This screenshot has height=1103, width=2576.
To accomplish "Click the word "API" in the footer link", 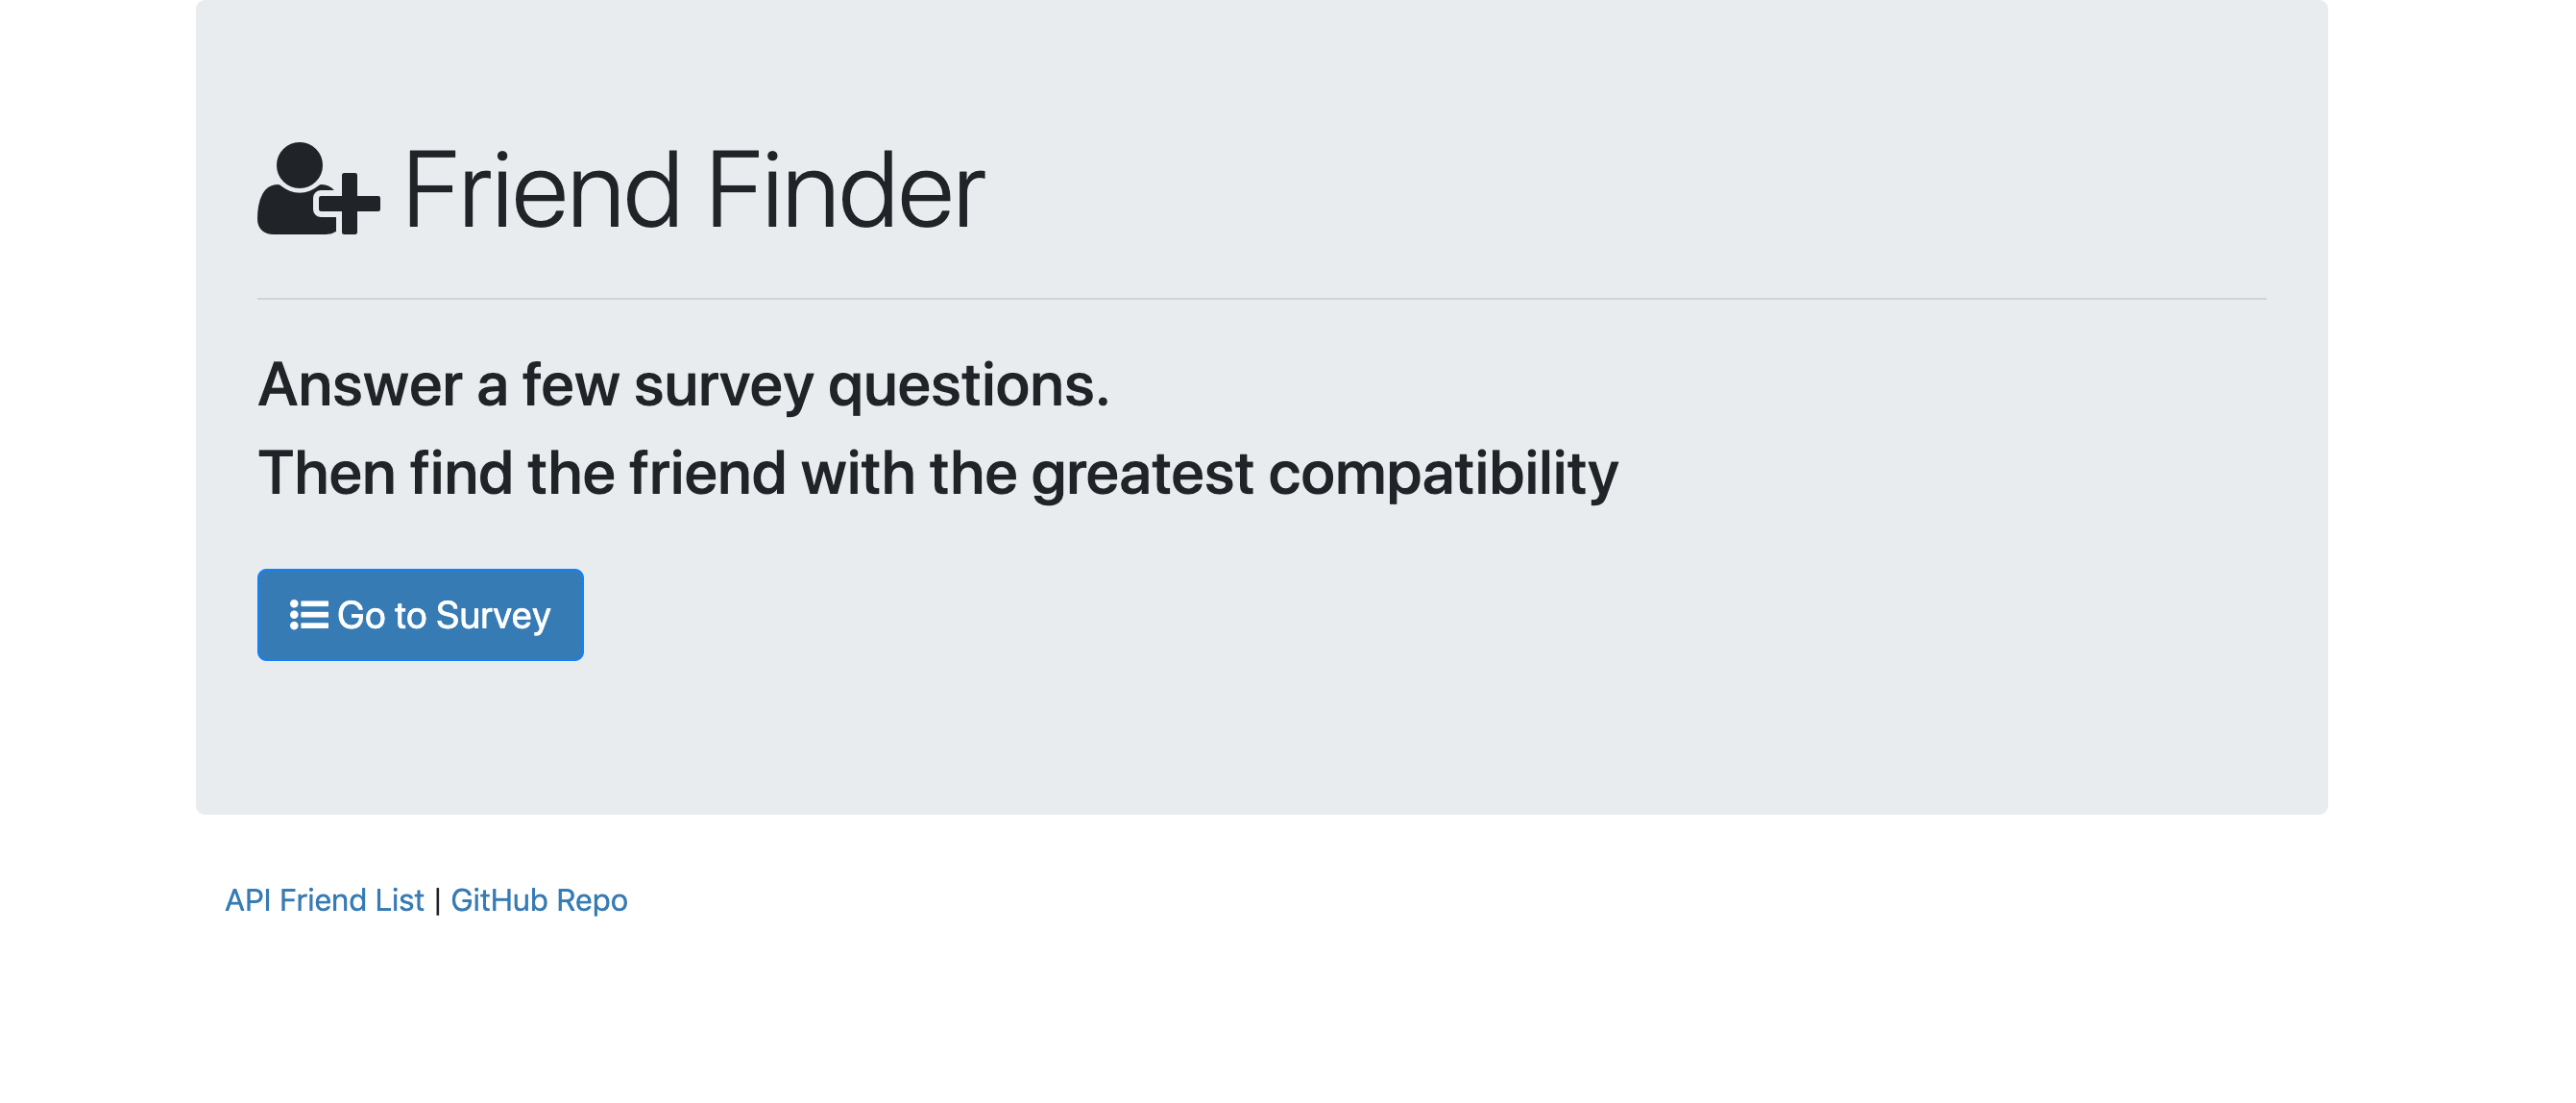I will click(x=248, y=900).
